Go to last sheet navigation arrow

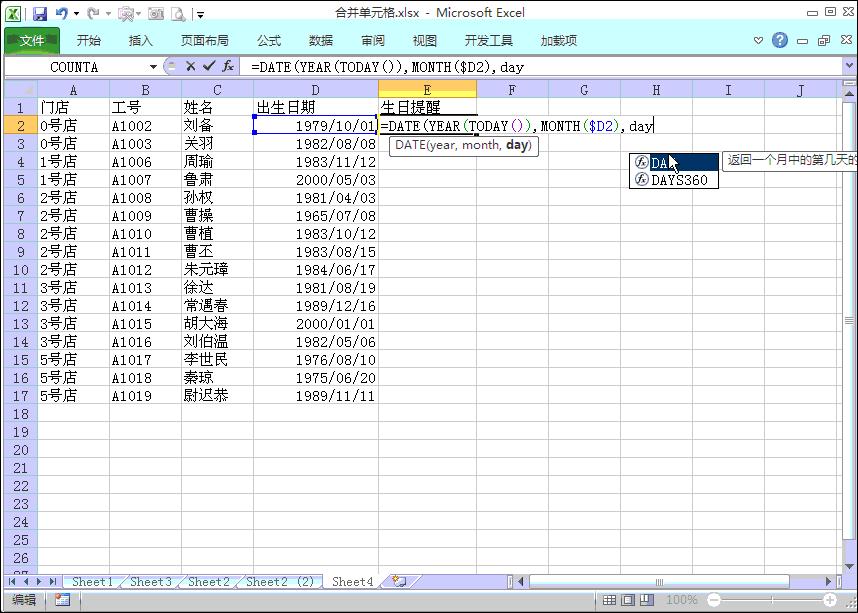(x=53, y=582)
